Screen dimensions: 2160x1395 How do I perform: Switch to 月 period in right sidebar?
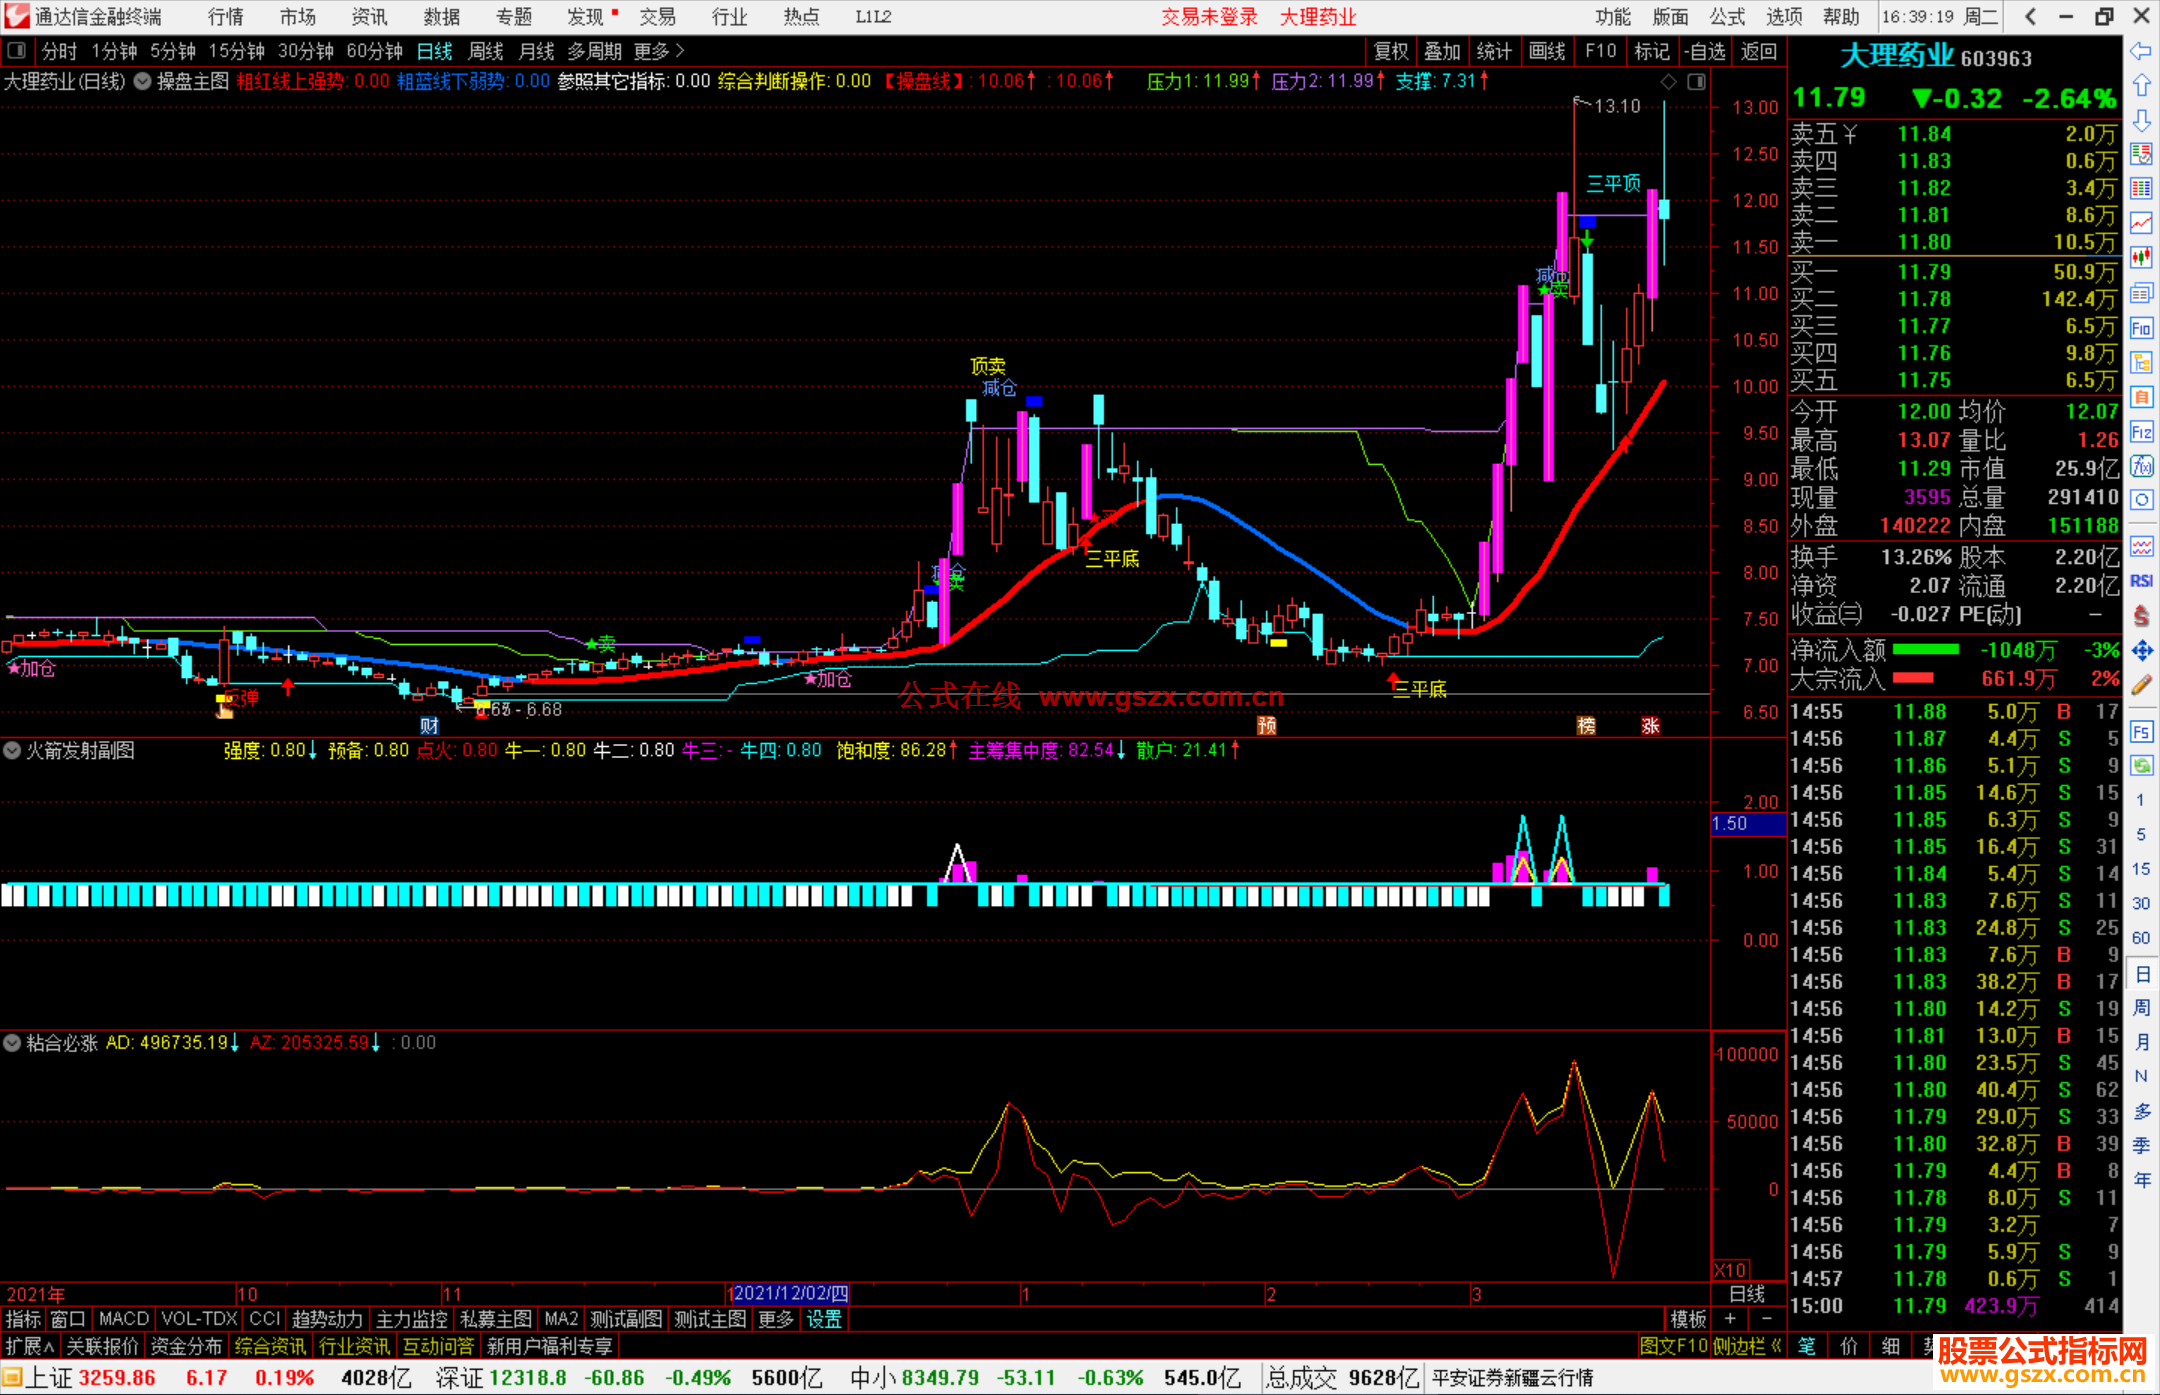2141,1042
